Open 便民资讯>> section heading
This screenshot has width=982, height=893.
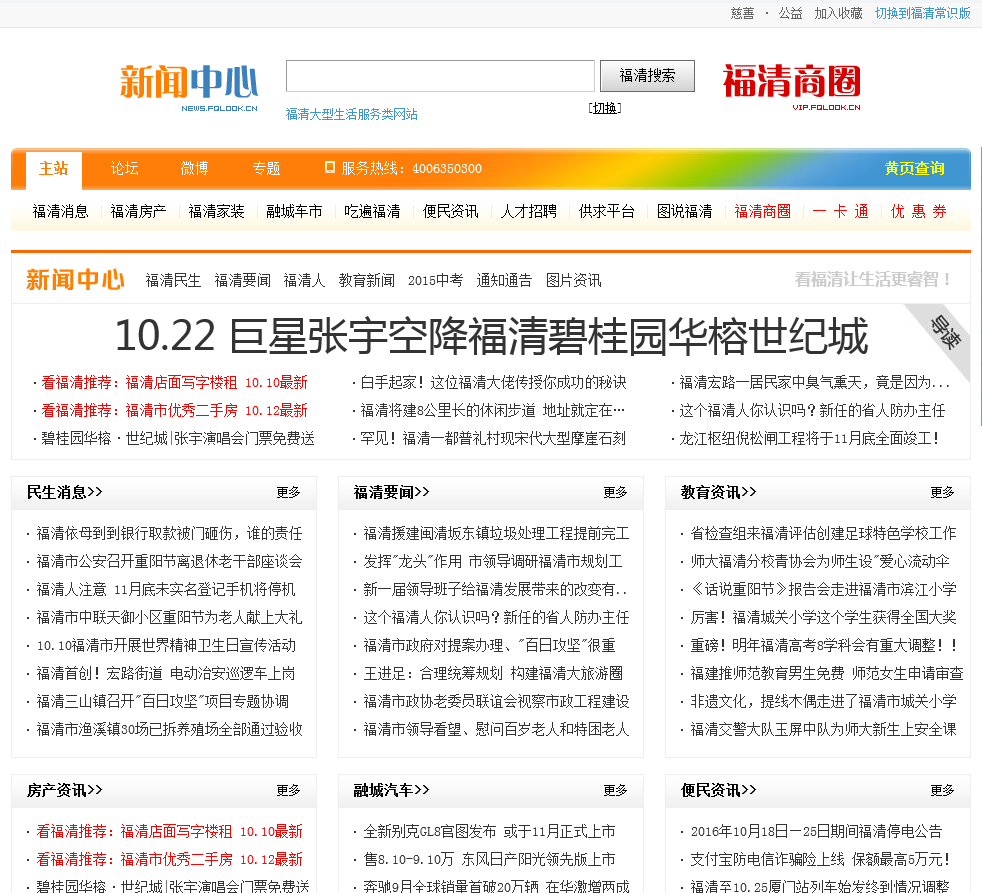[718, 791]
